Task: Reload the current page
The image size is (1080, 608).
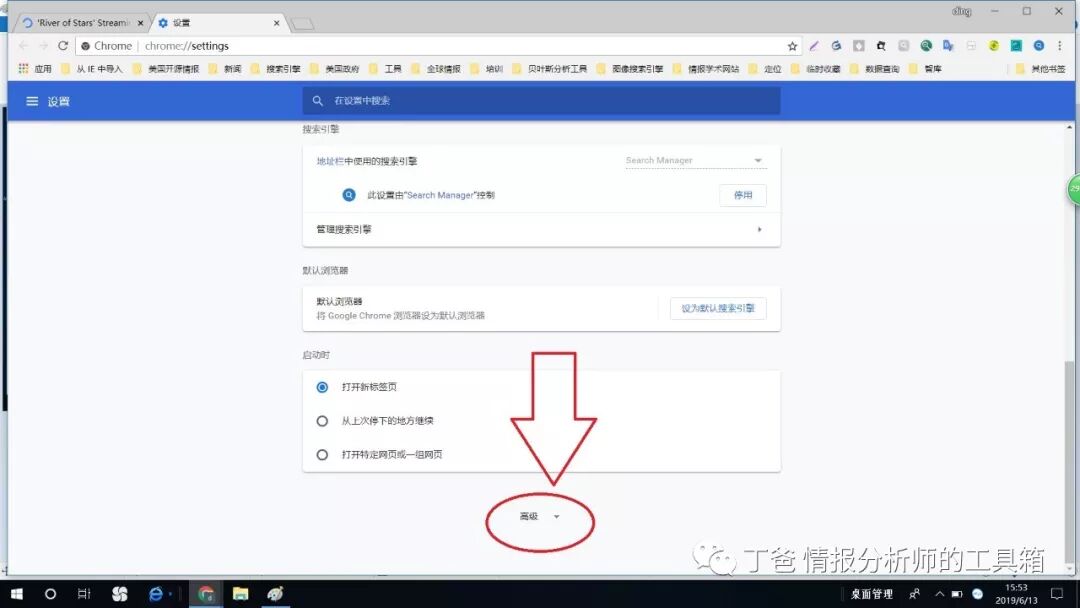Action: [x=63, y=45]
